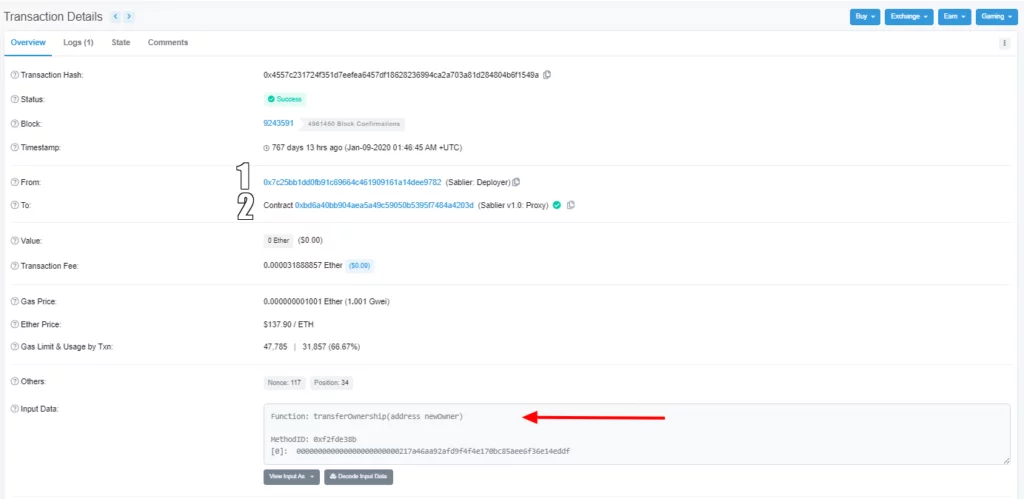The width and height of the screenshot is (1024, 499).
Task: Open the Comments tab
Action: click(x=168, y=43)
